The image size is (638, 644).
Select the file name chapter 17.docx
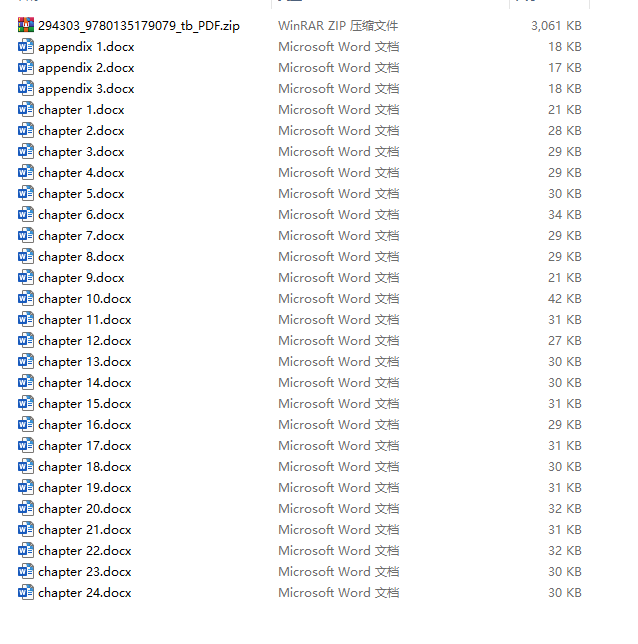coord(85,446)
